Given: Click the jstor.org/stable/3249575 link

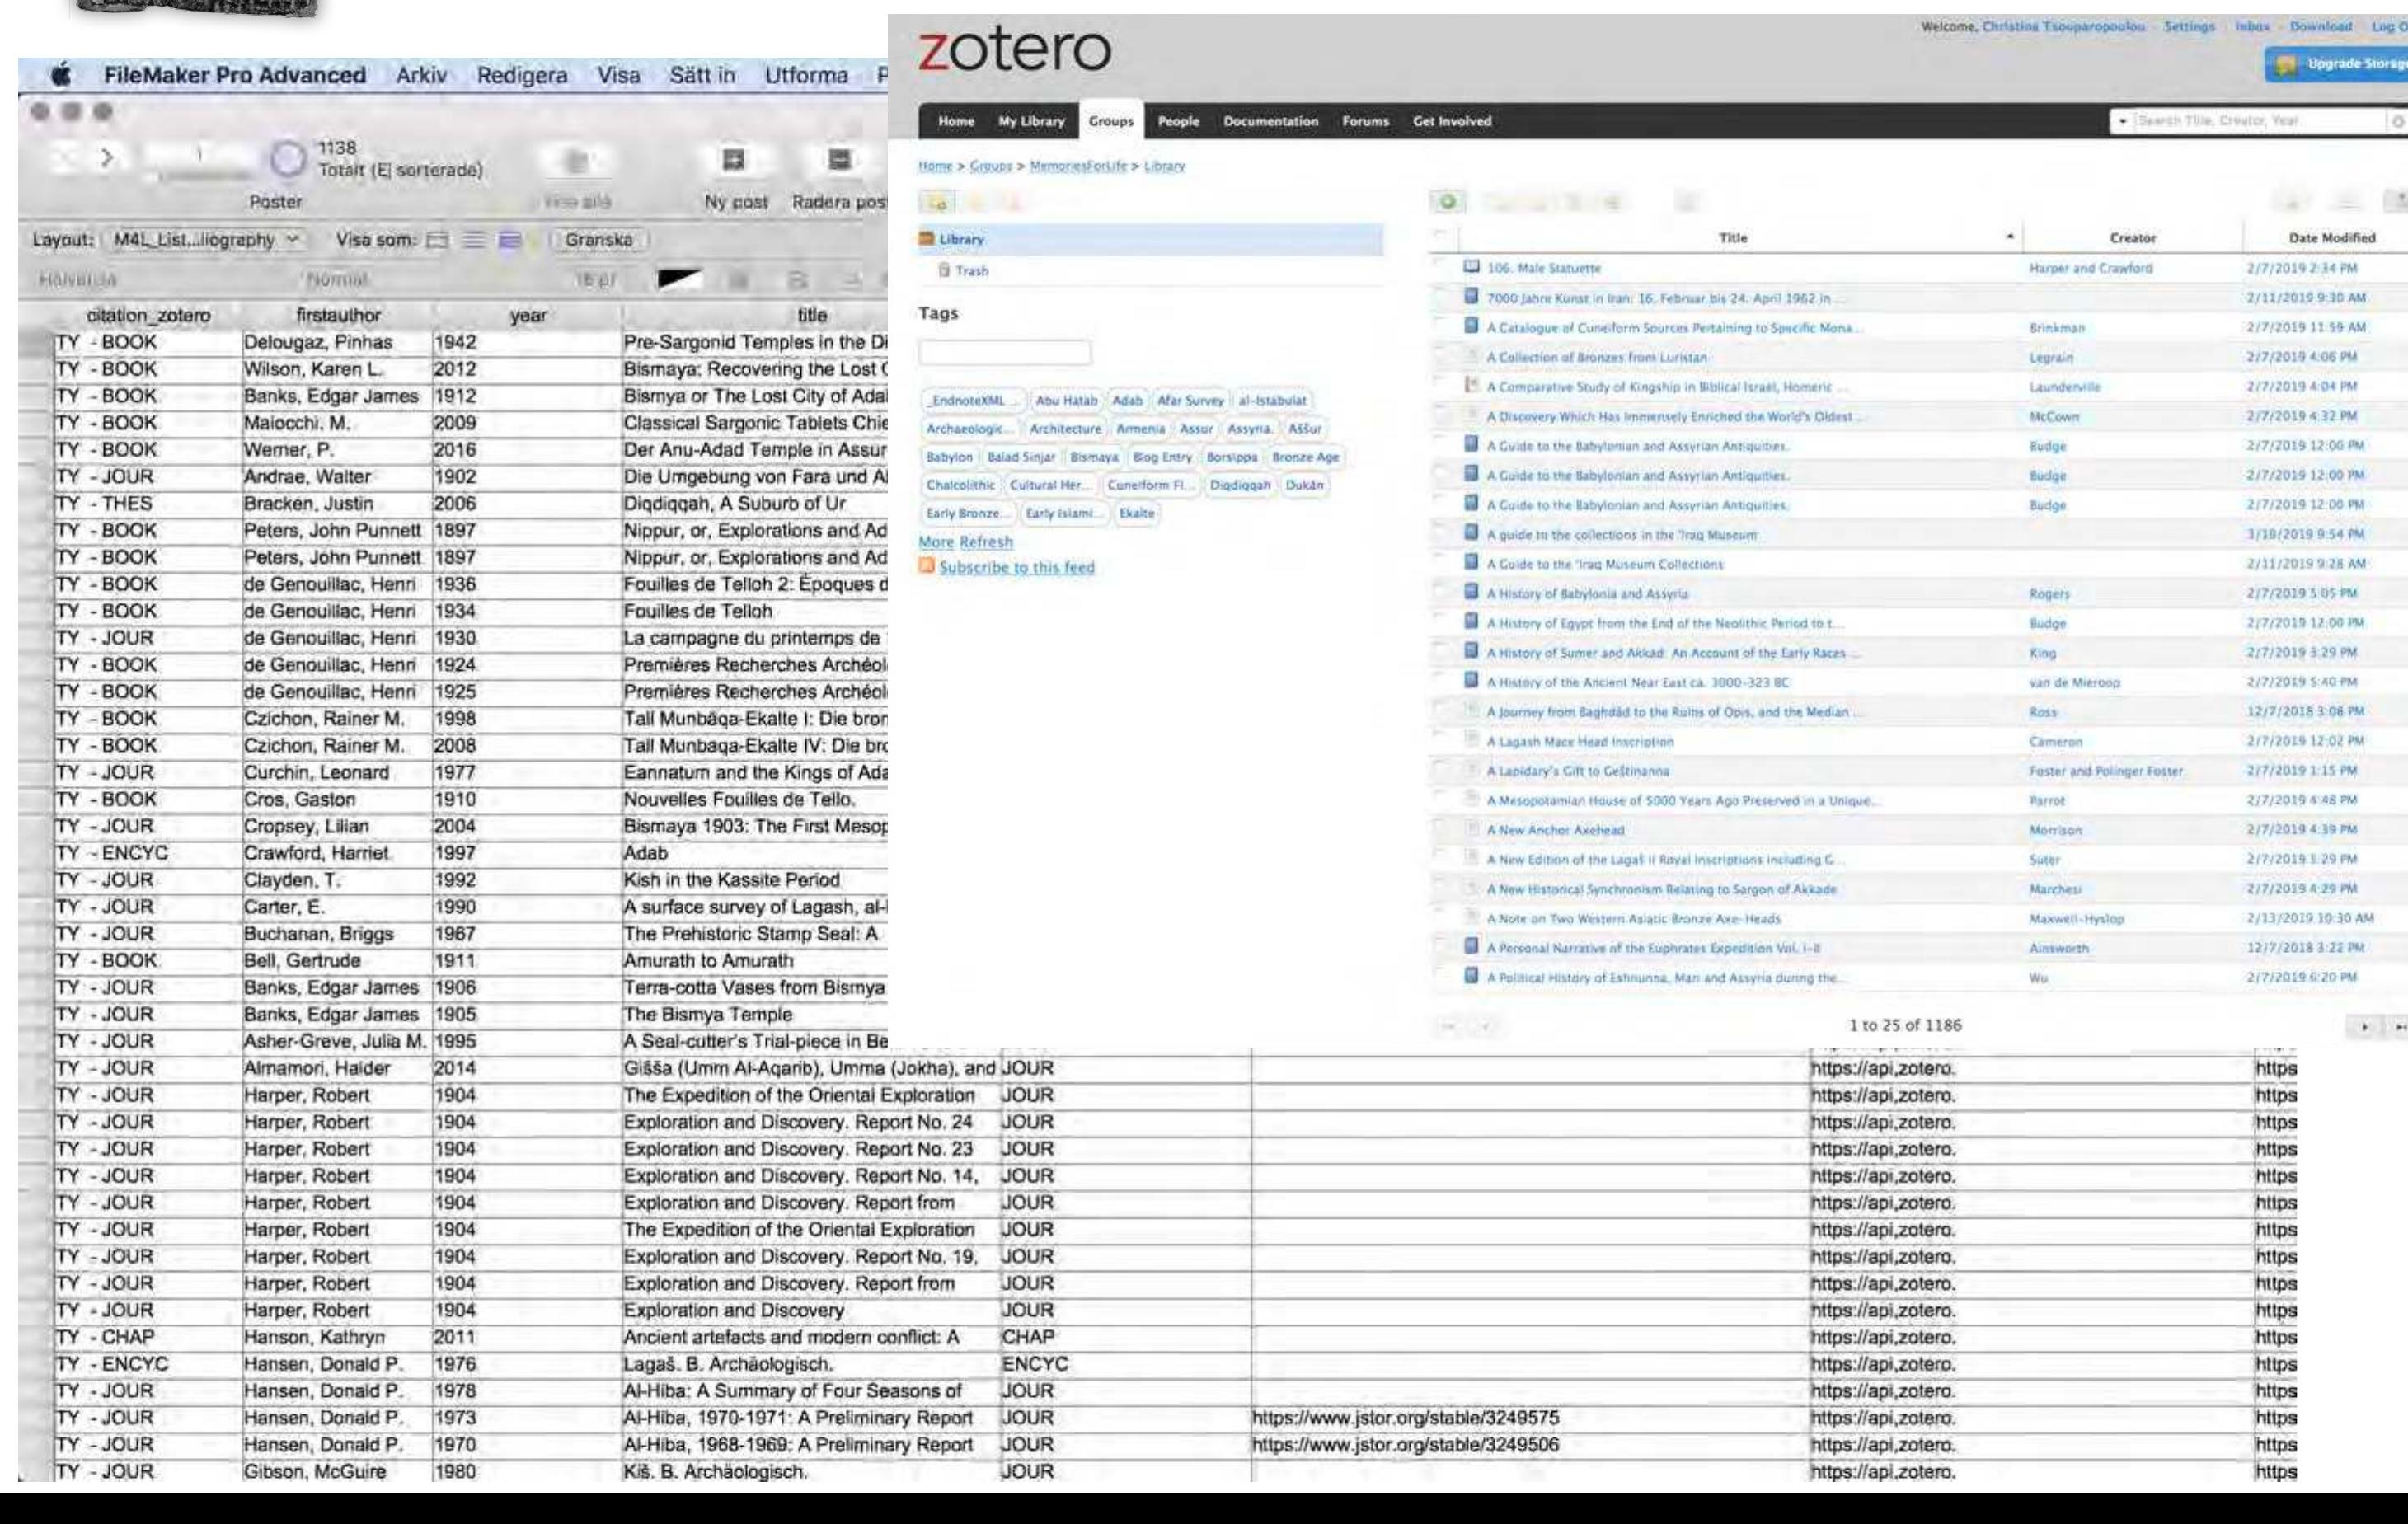Looking at the screenshot, I should (1405, 1417).
